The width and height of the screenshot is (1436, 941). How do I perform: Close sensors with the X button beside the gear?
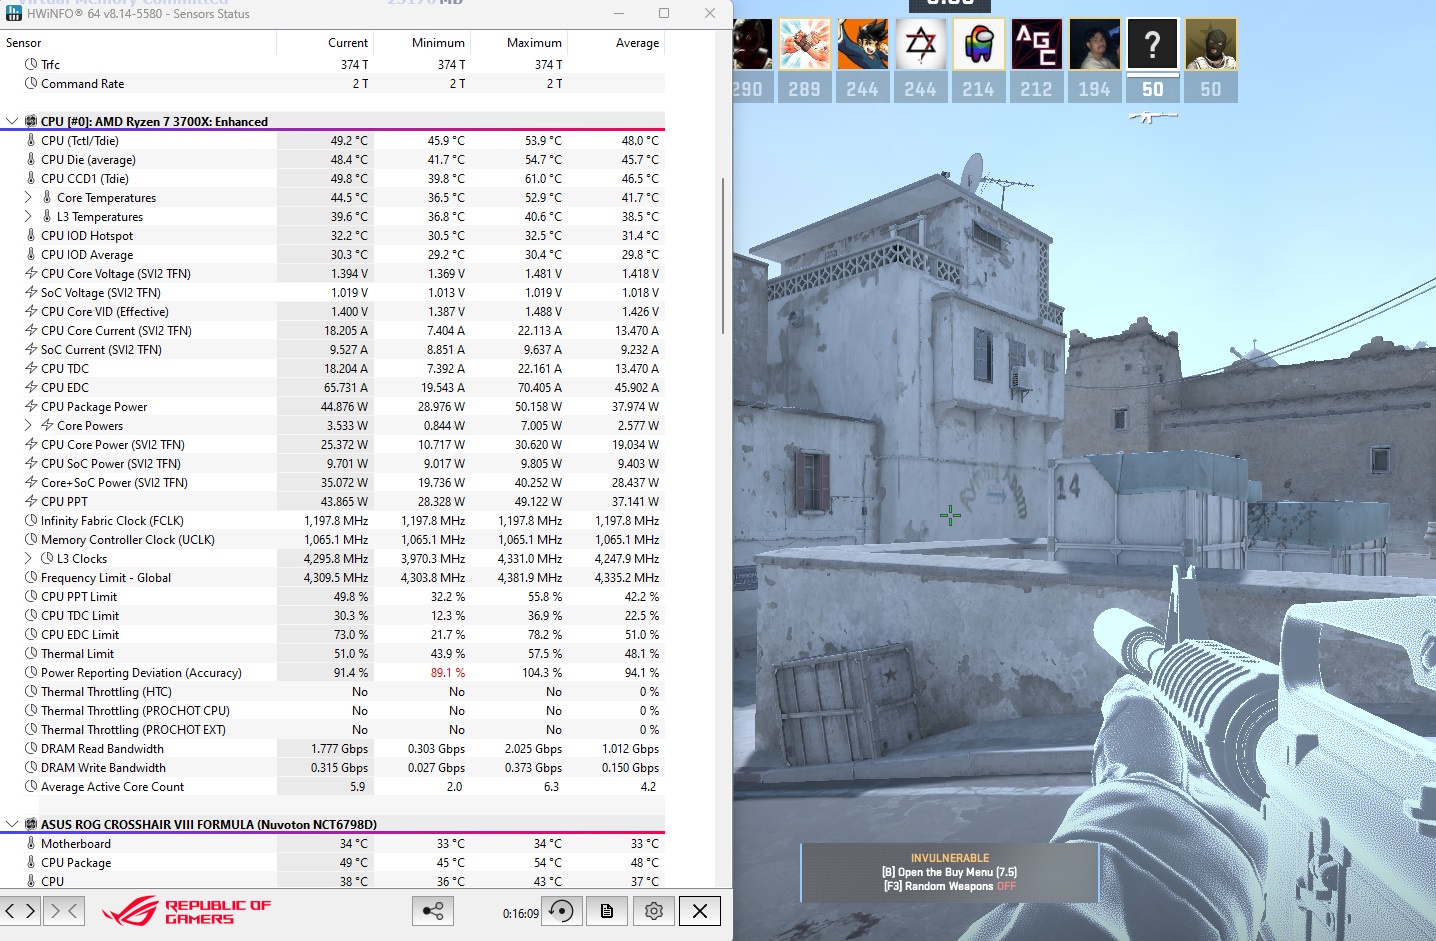pyautogui.click(x=700, y=911)
